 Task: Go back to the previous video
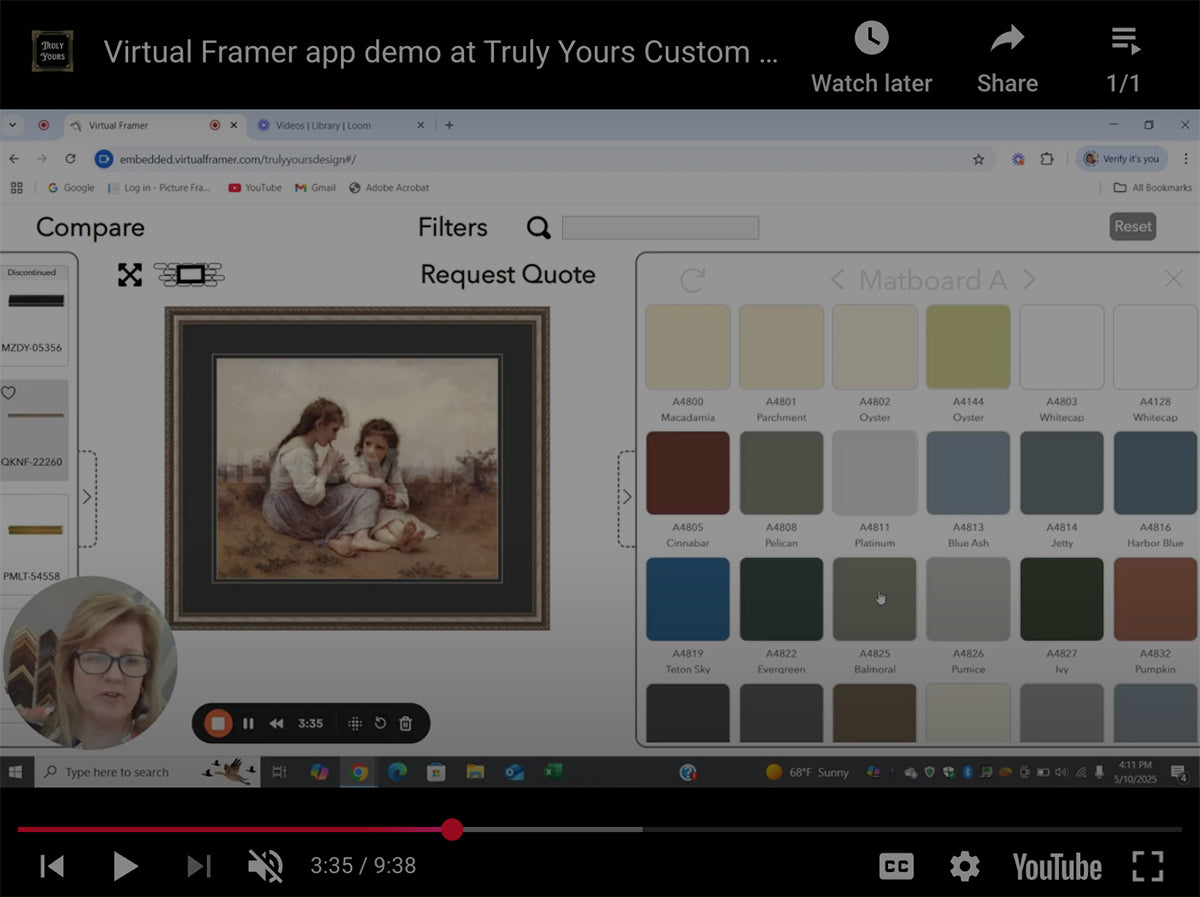point(52,866)
